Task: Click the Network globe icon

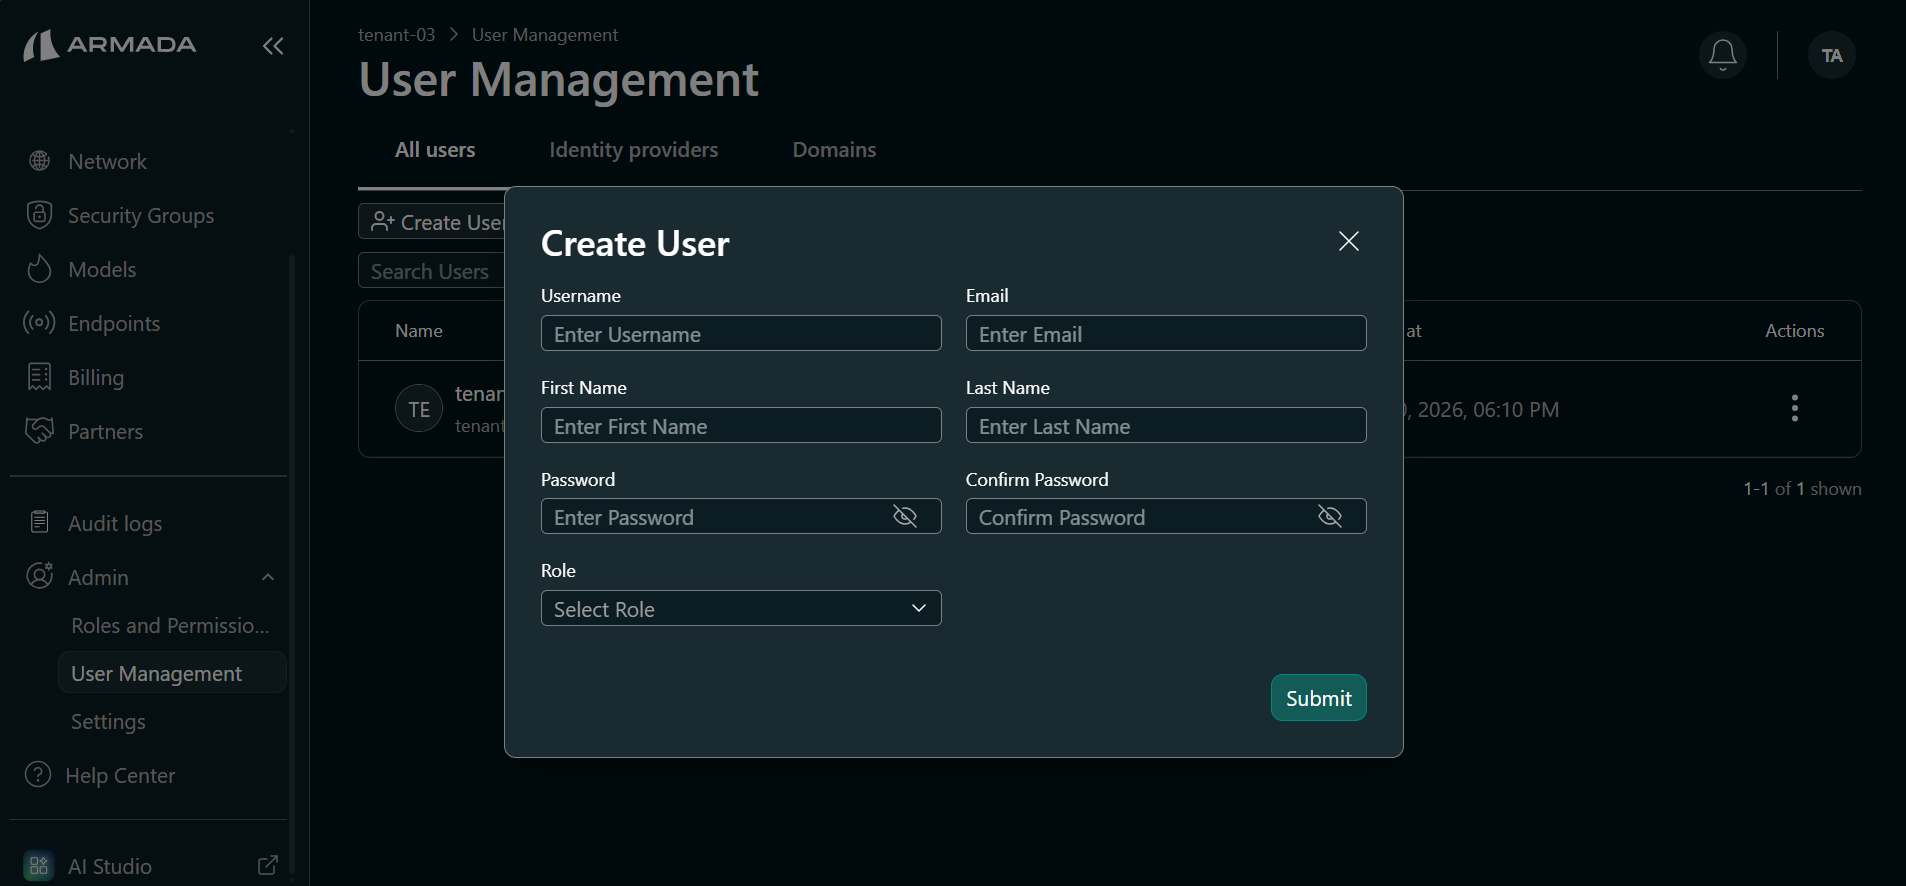Action: 40,161
